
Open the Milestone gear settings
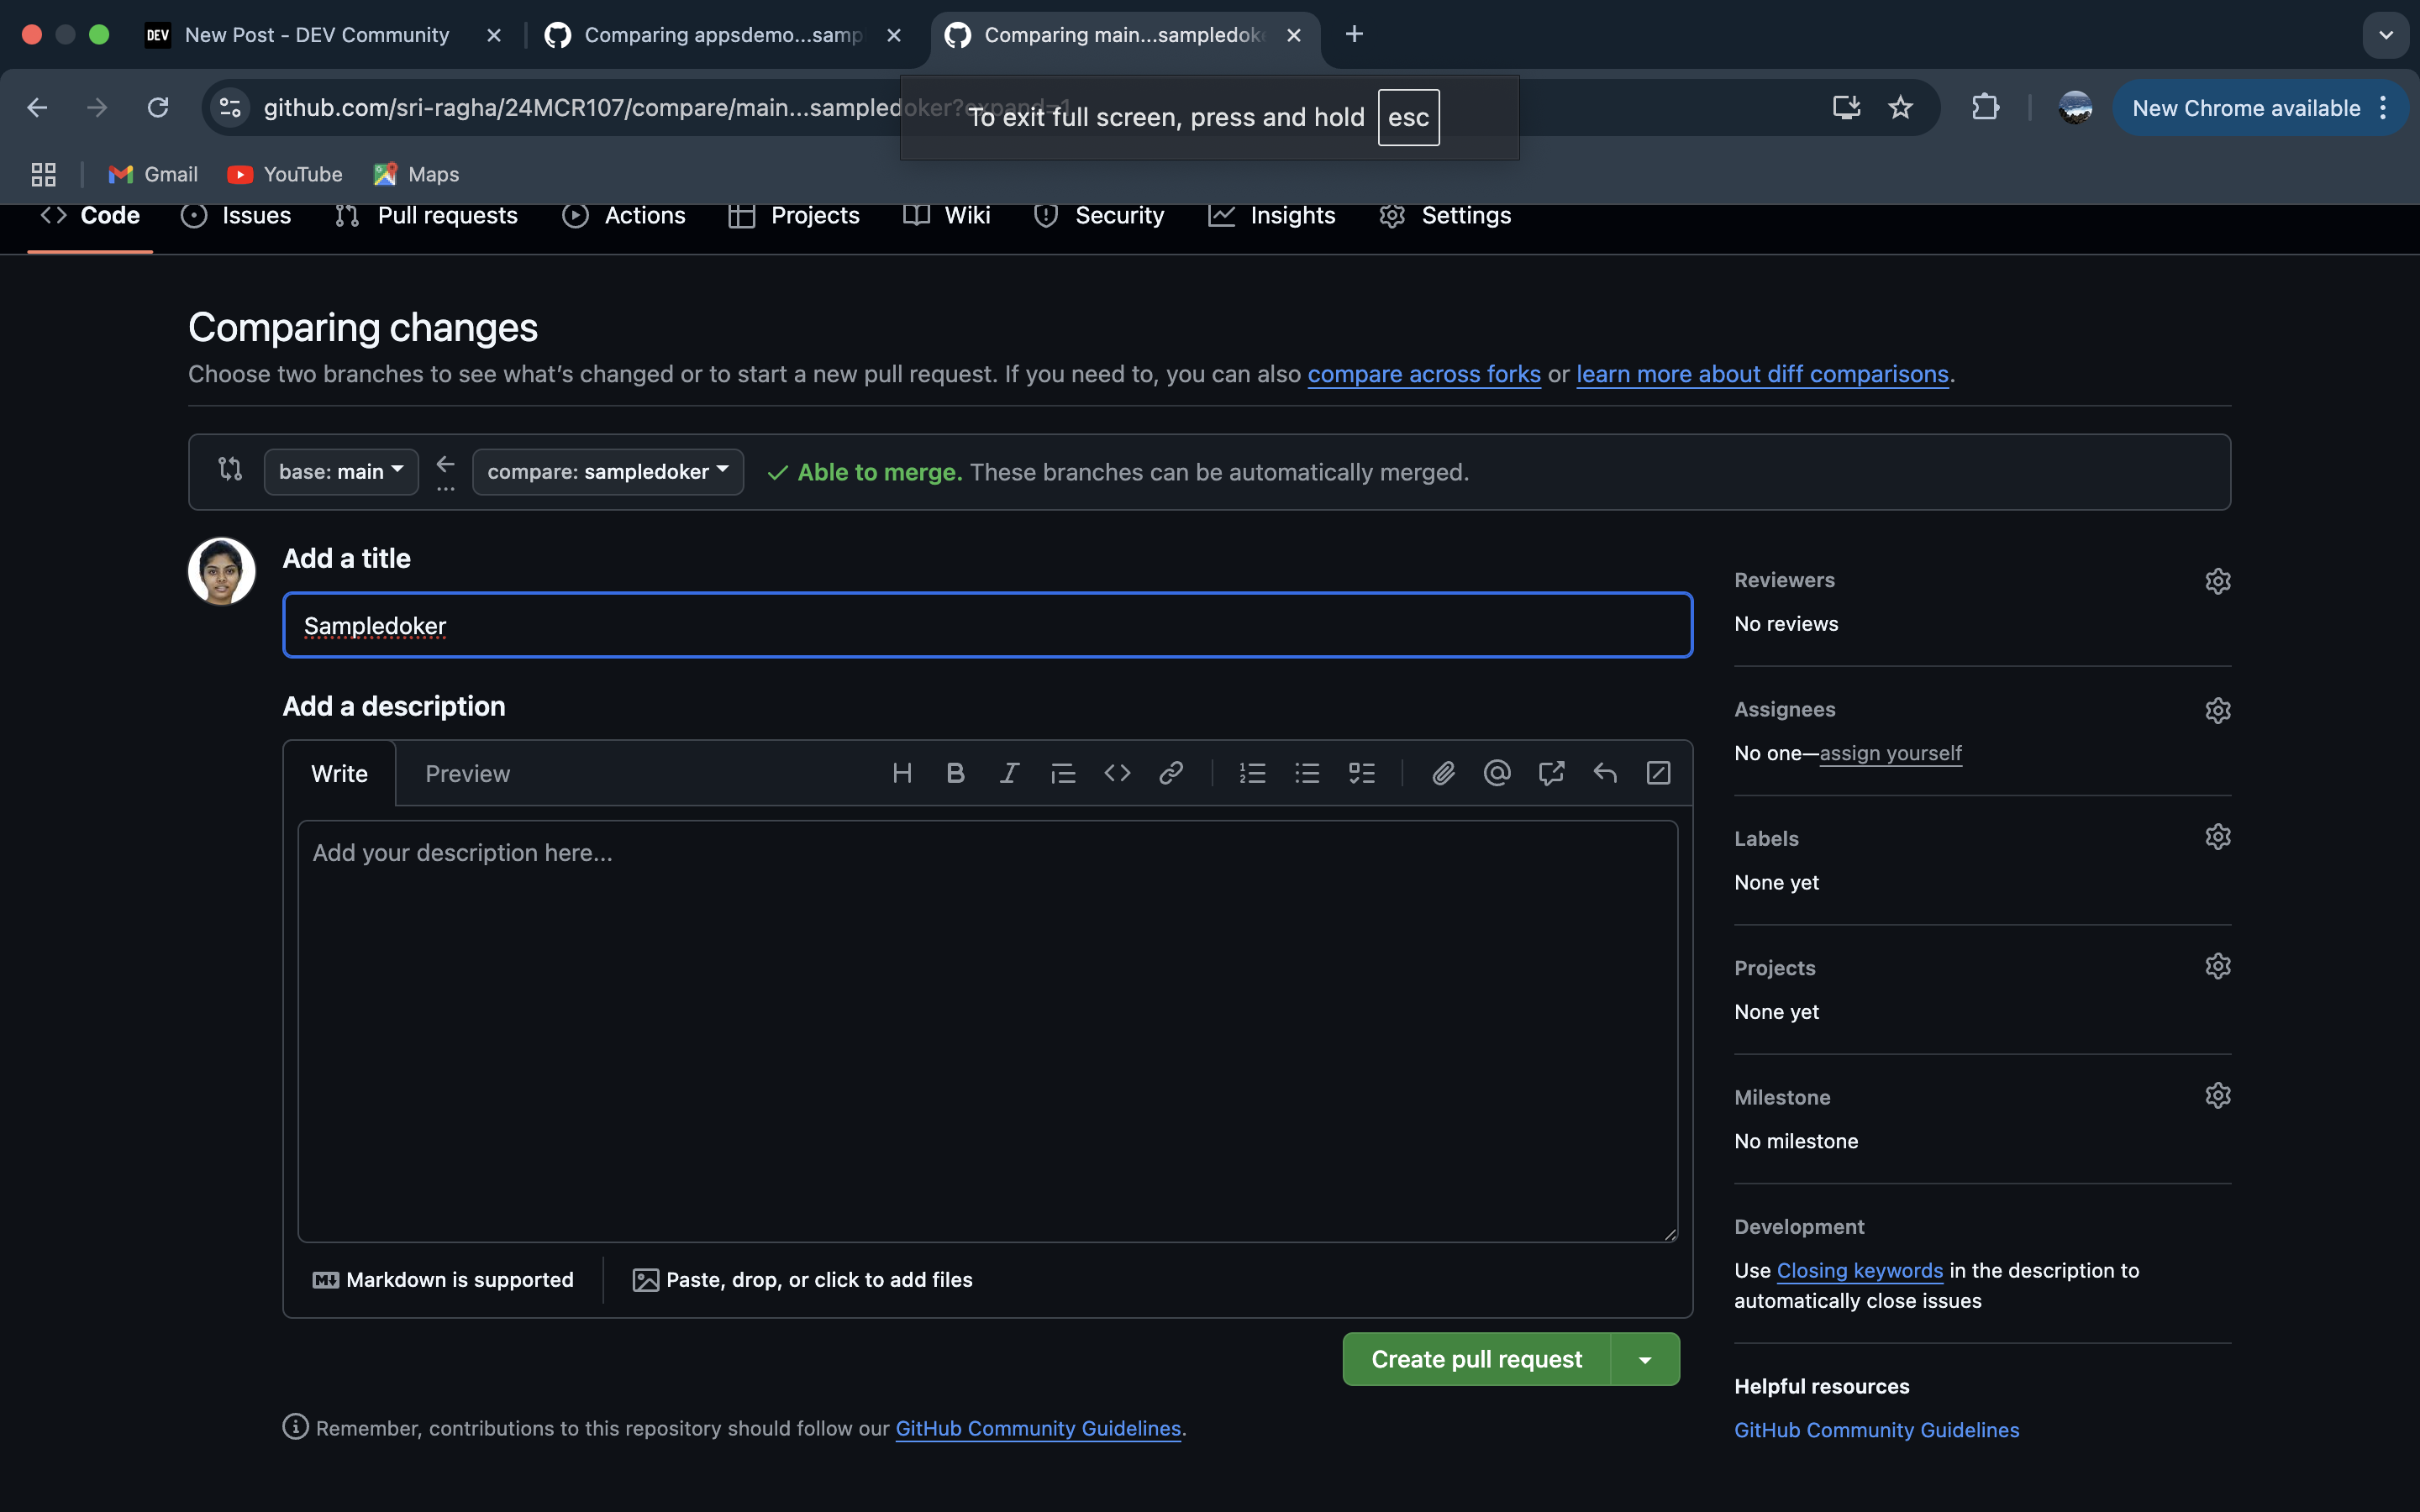click(2217, 1096)
